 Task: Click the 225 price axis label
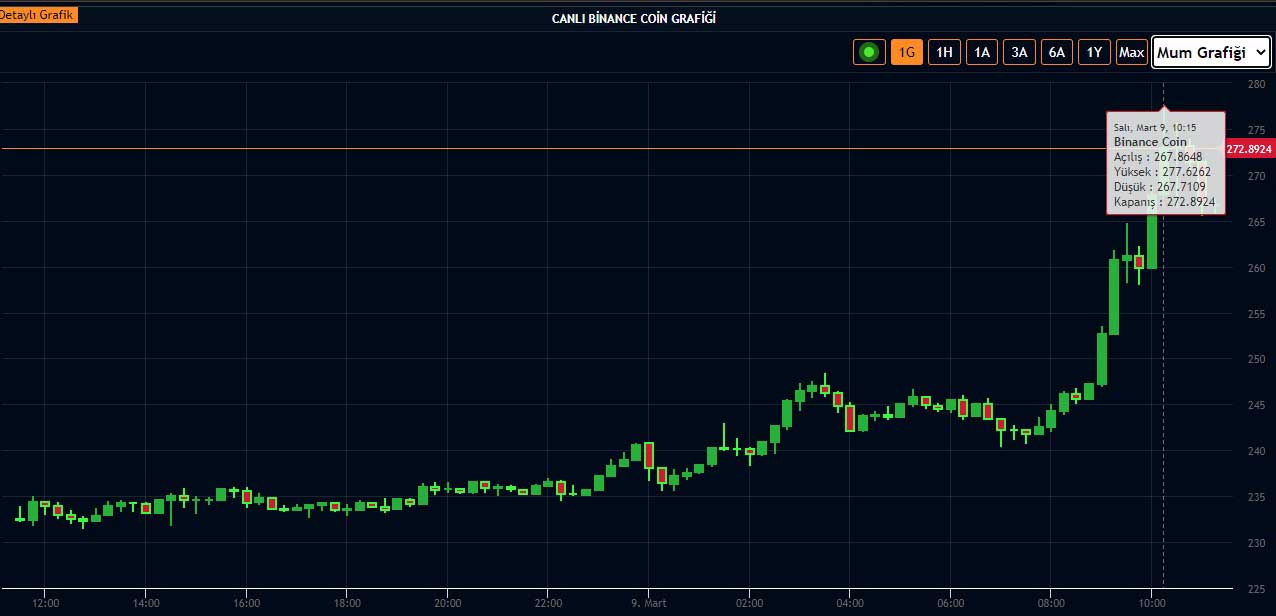tap(1256, 588)
